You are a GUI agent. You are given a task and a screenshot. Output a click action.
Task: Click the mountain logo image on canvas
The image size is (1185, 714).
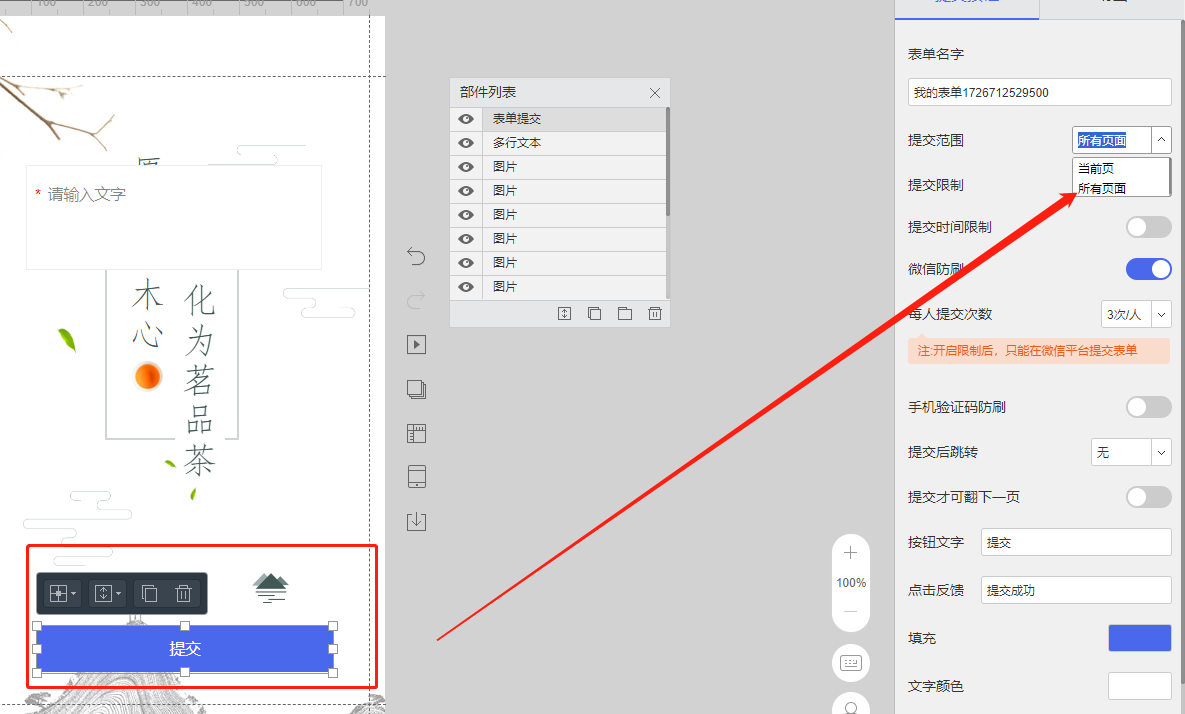coord(271,588)
